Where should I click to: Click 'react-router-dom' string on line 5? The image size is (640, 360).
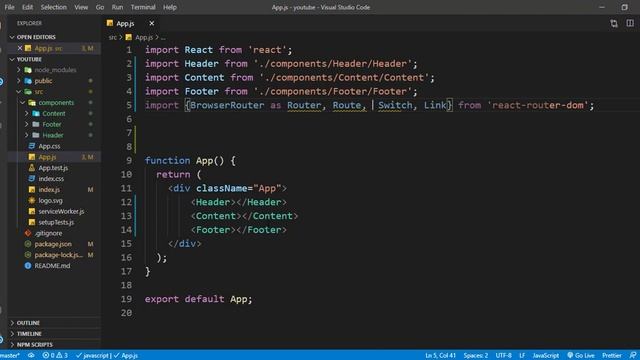point(538,105)
